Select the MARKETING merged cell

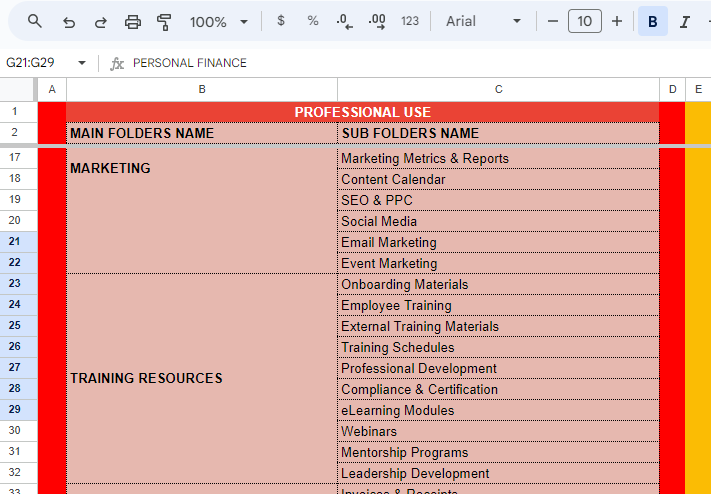coord(202,210)
